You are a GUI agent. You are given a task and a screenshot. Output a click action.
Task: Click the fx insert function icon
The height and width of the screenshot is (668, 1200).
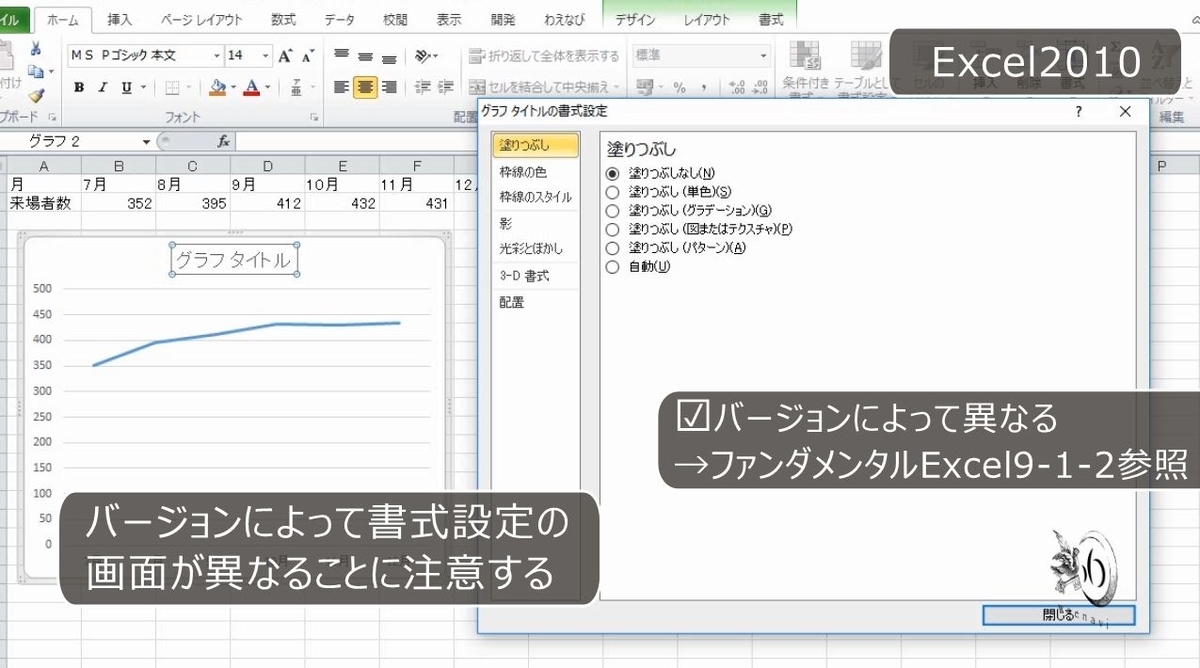point(224,142)
